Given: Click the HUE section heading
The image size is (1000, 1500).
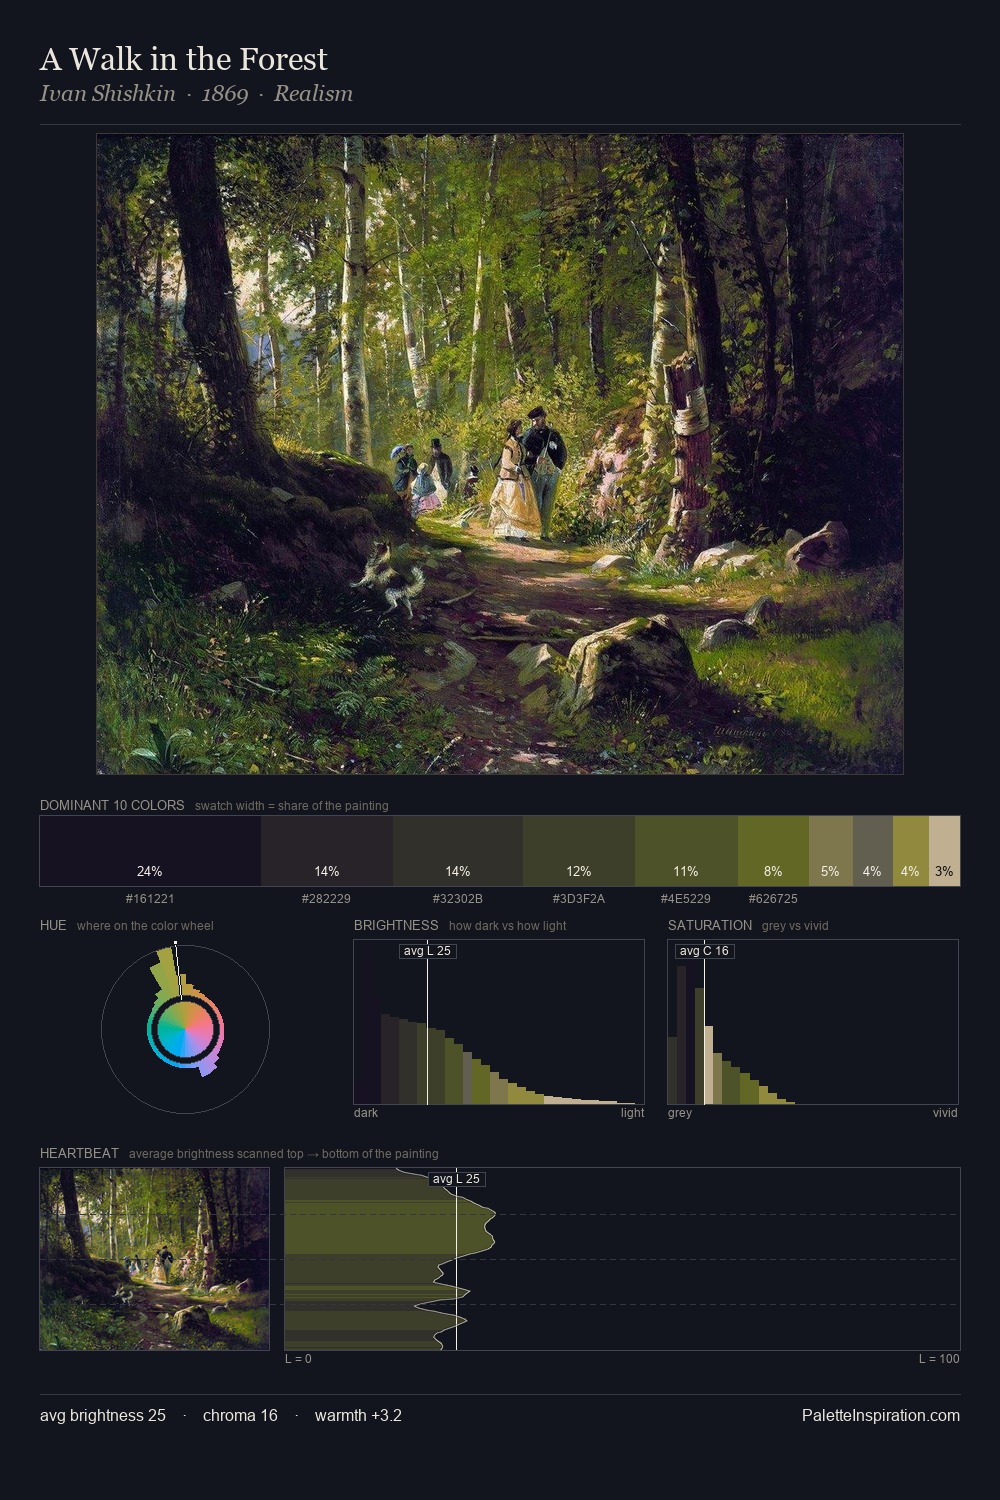Looking at the screenshot, I should point(53,925).
